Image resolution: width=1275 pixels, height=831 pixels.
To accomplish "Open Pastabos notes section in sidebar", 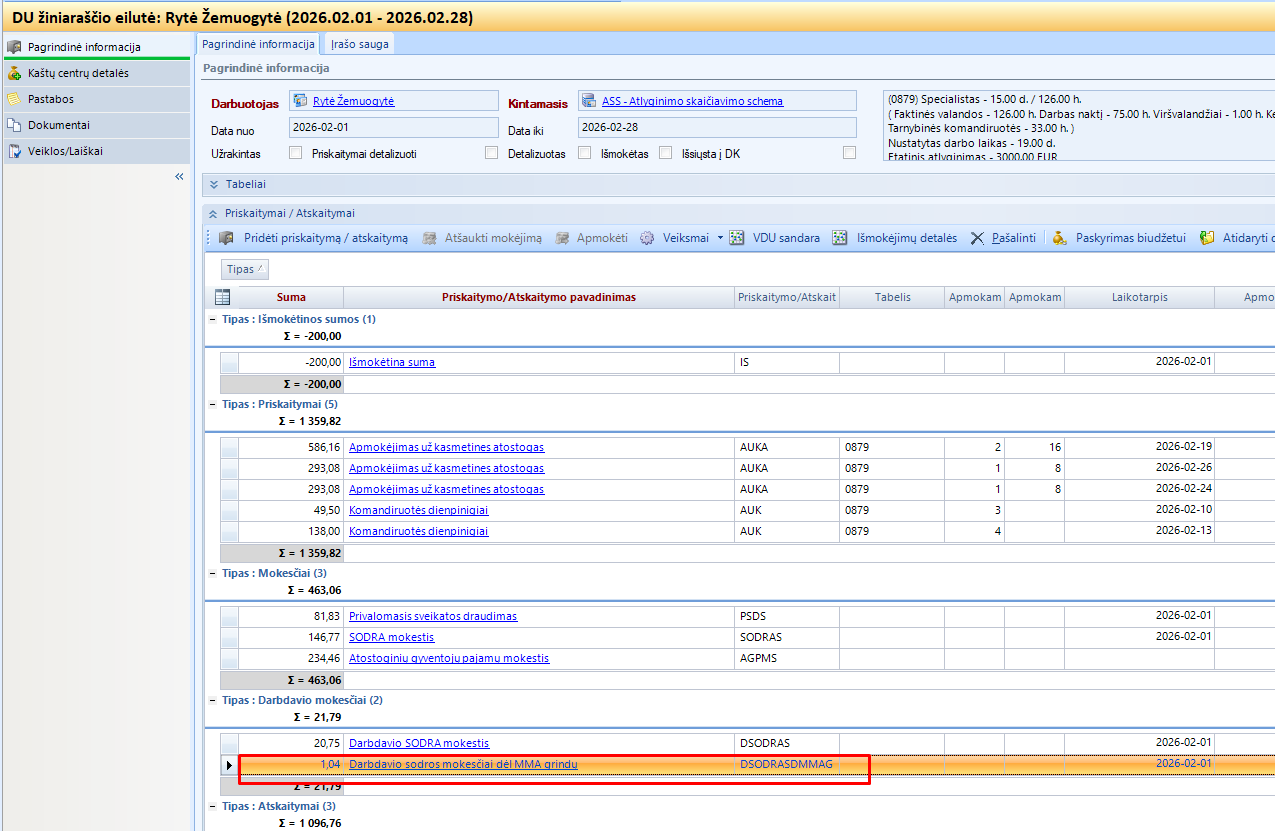I will (x=51, y=99).
